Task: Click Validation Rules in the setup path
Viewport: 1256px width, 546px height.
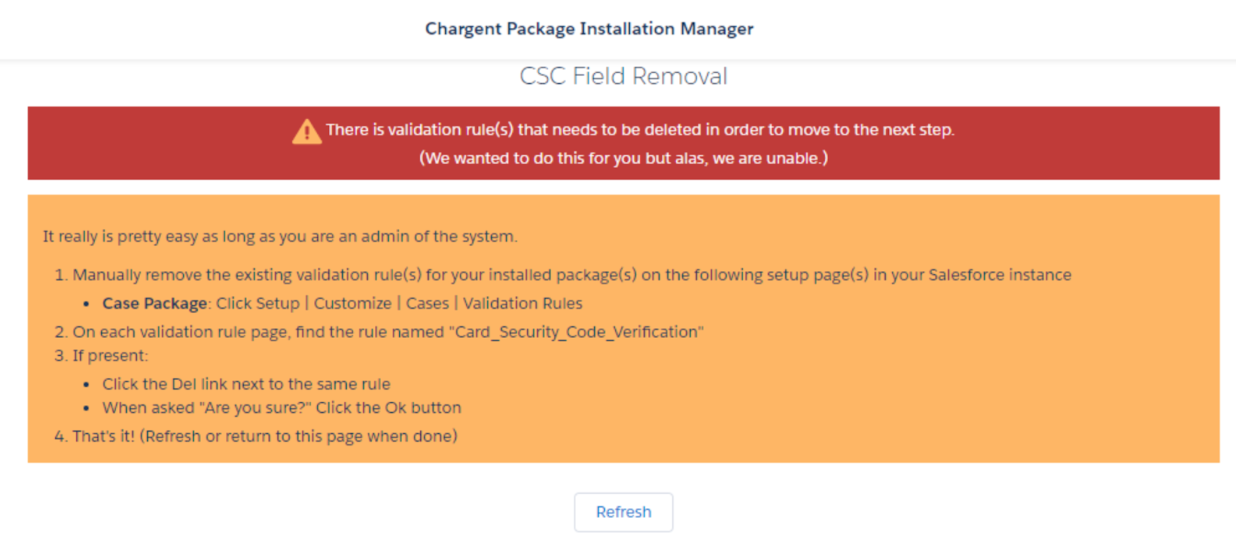Action: point(522,303)
